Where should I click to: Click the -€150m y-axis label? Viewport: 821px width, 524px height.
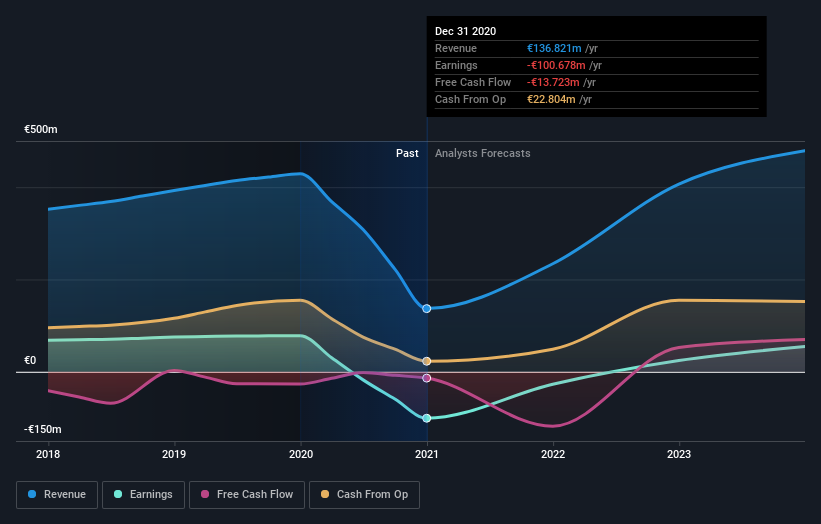(x=42, y=429)
